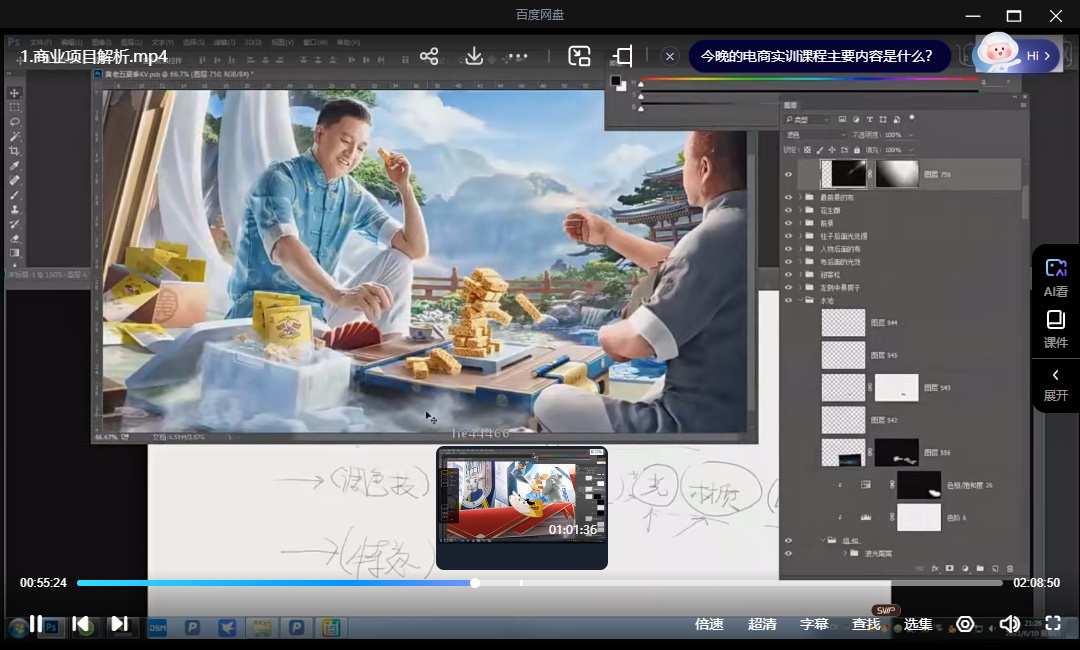The image size is (1080, 650).
Task: Expand the side panel via 展开
Action: click(x=1055, y=385)
